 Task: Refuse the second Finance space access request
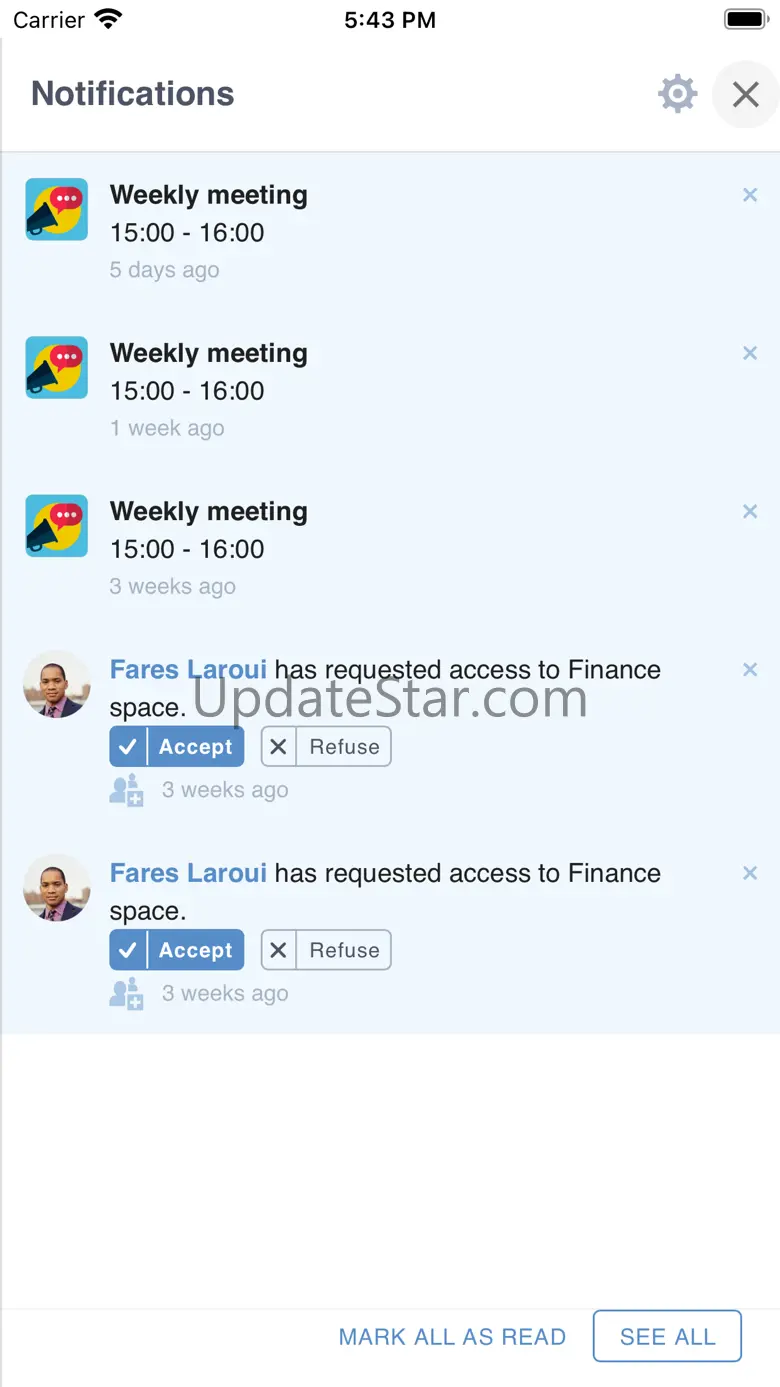(326, 950)
